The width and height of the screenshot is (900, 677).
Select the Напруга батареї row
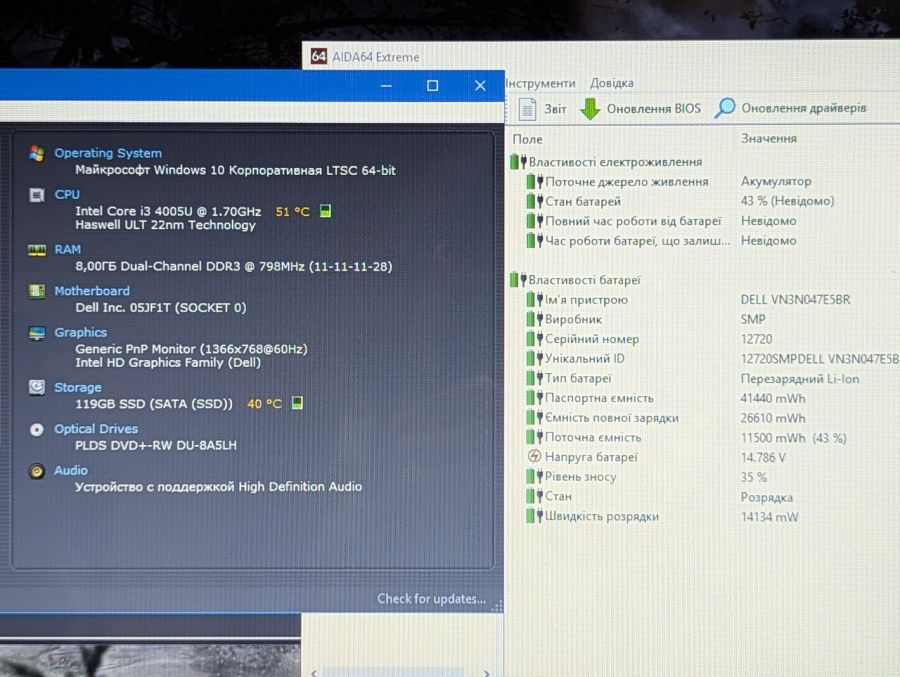click(711, 457)
